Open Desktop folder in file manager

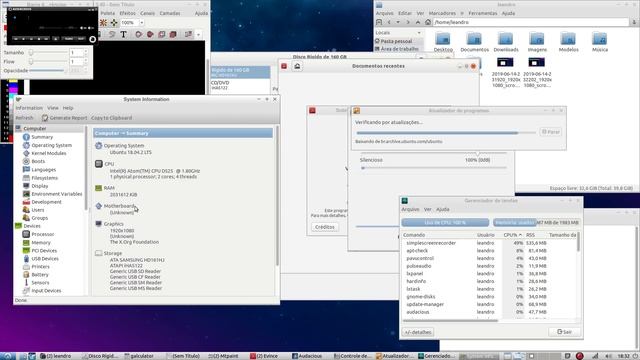point(443,42)
